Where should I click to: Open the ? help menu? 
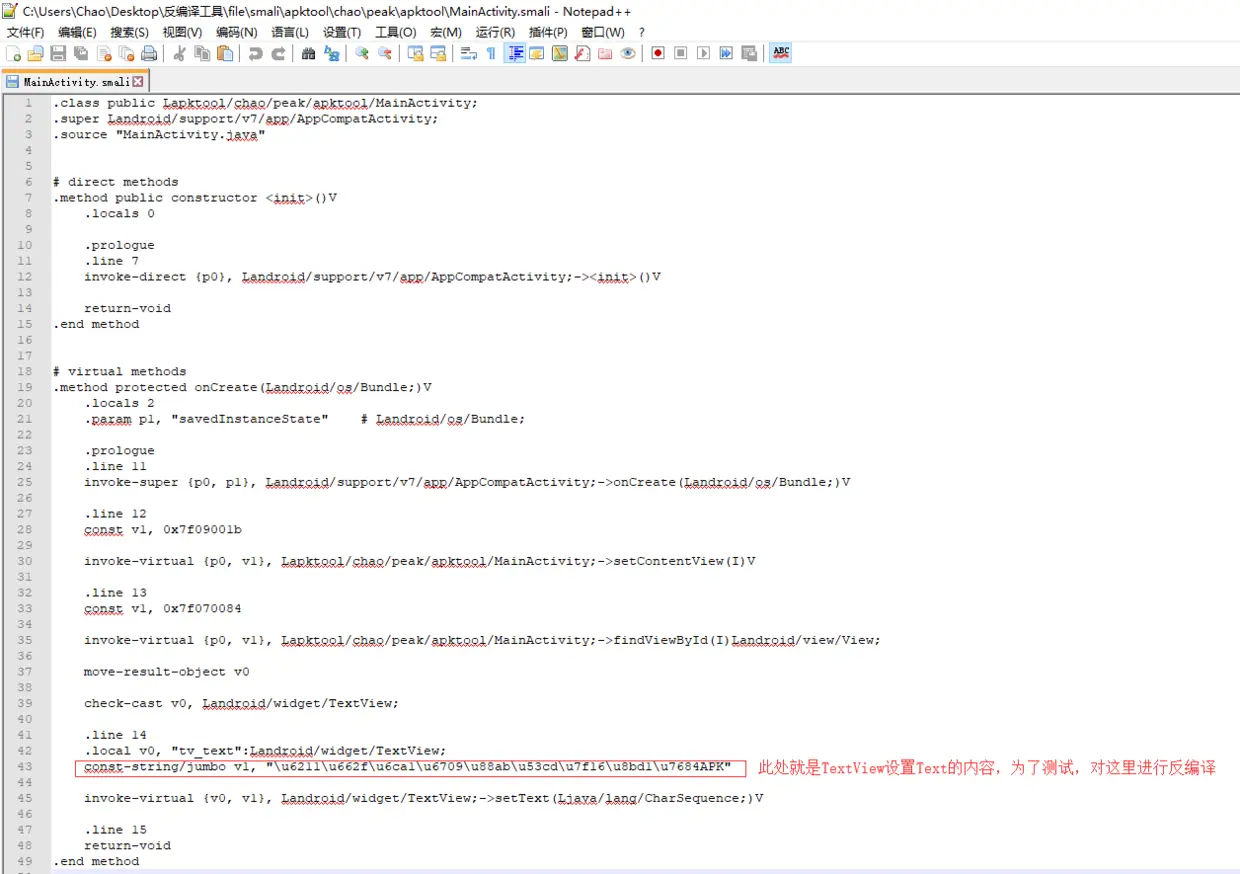pos(642,32)
